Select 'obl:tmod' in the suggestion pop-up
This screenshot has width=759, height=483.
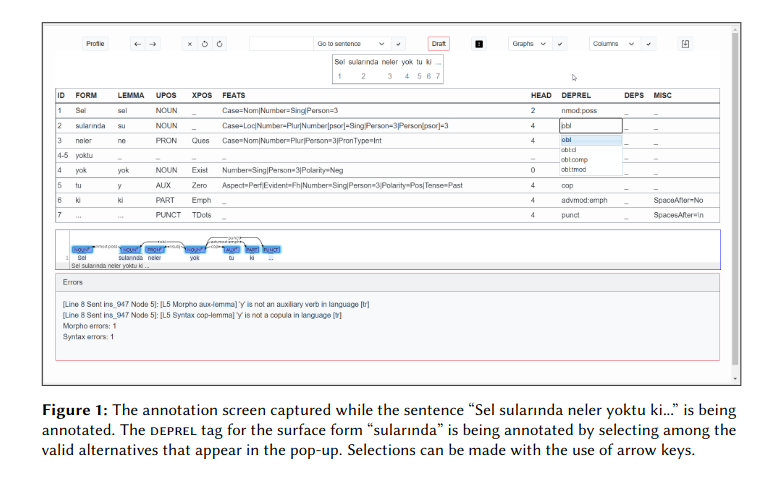pos(591,170)
